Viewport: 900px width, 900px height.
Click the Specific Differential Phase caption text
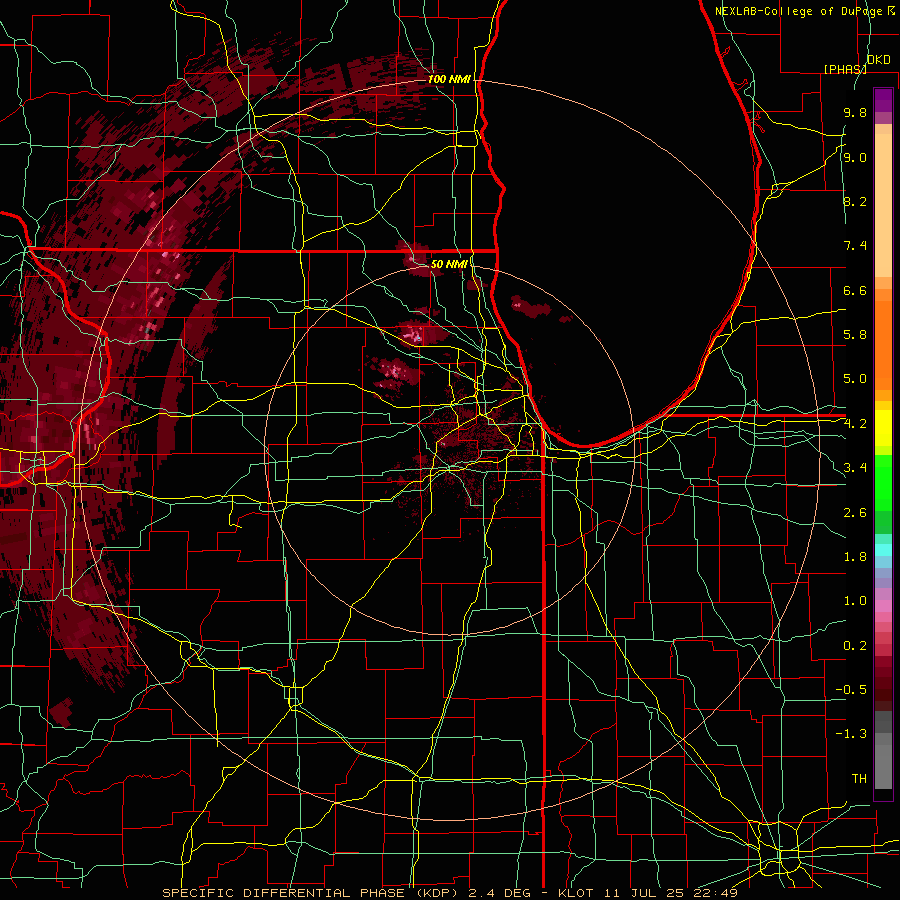click(449, 893)
